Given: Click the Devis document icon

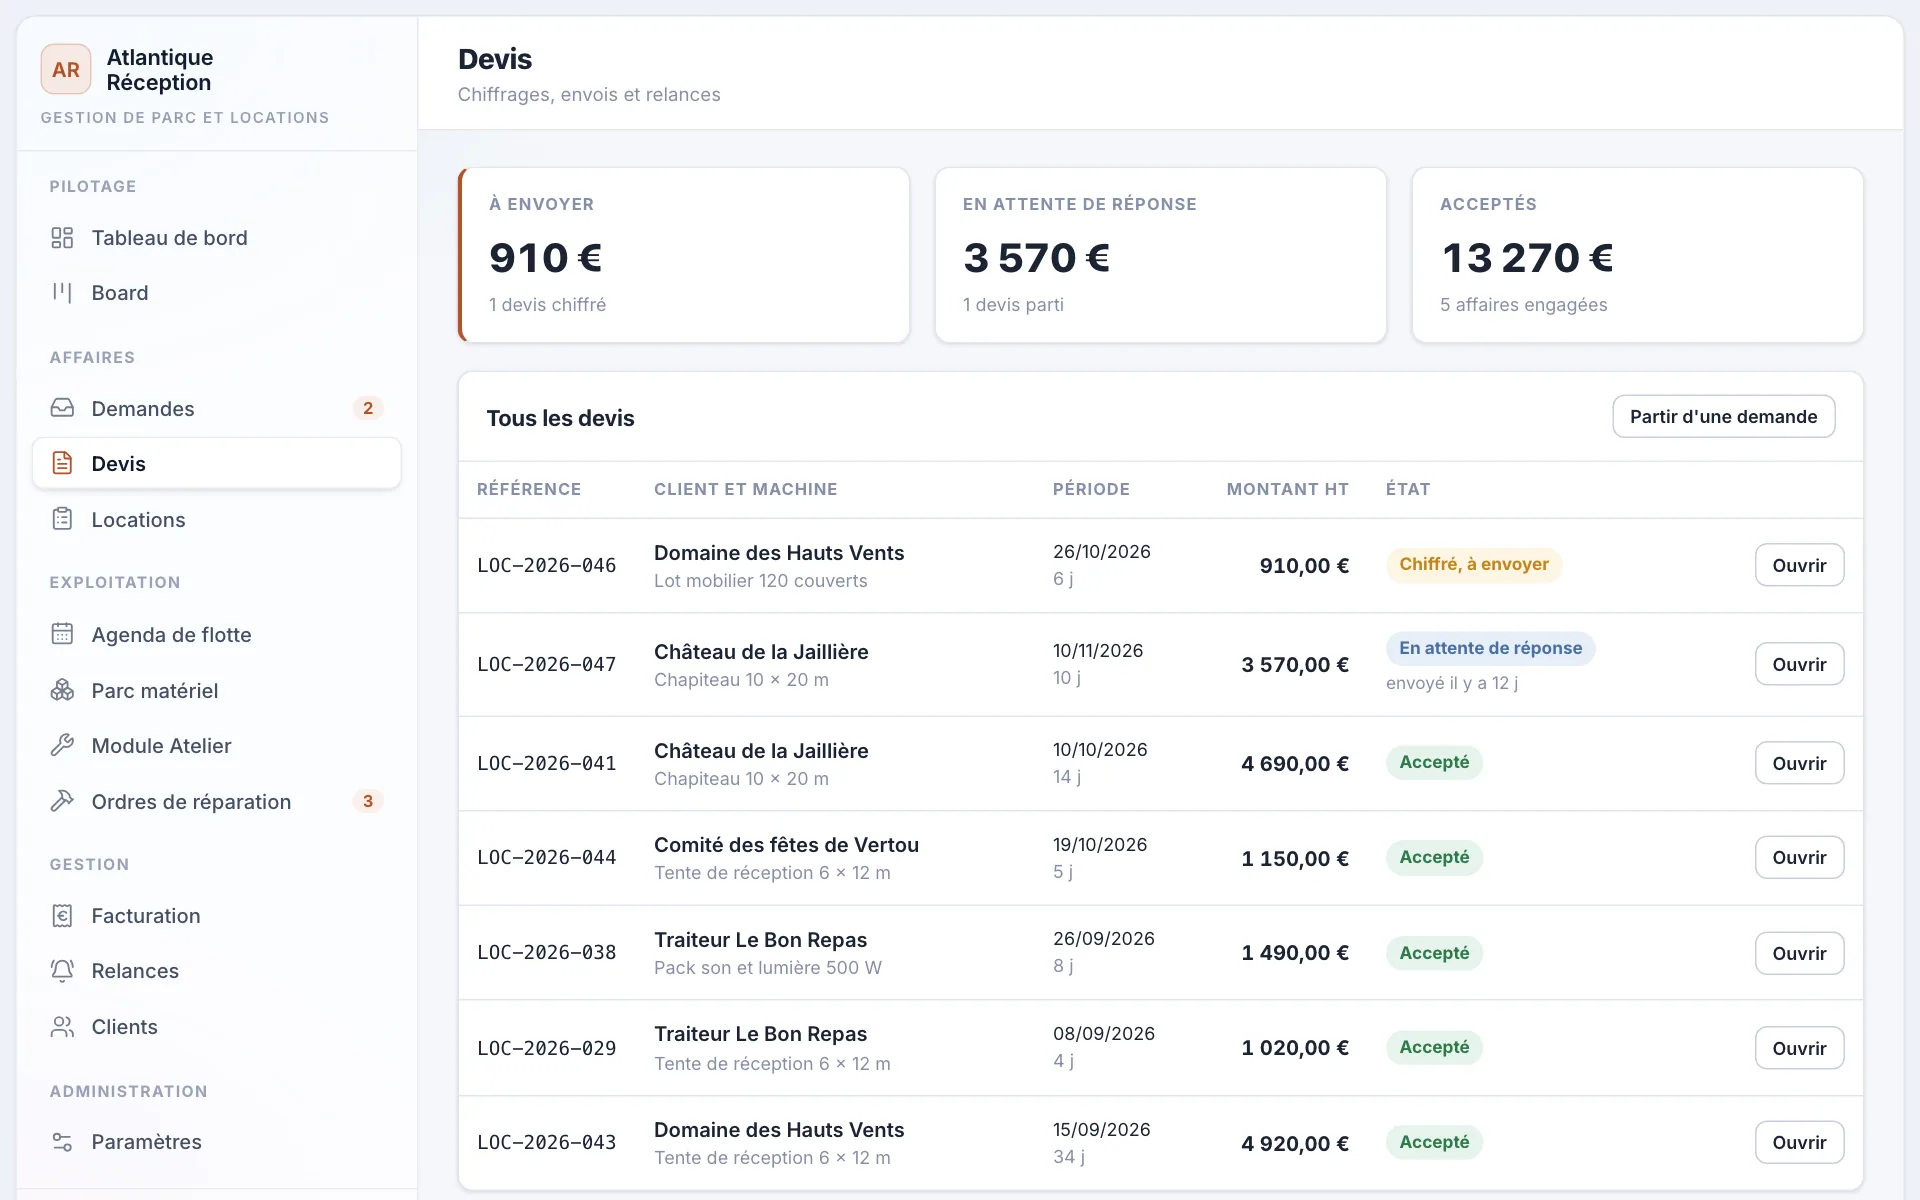Looking at the screenshot, I should 62,463.
